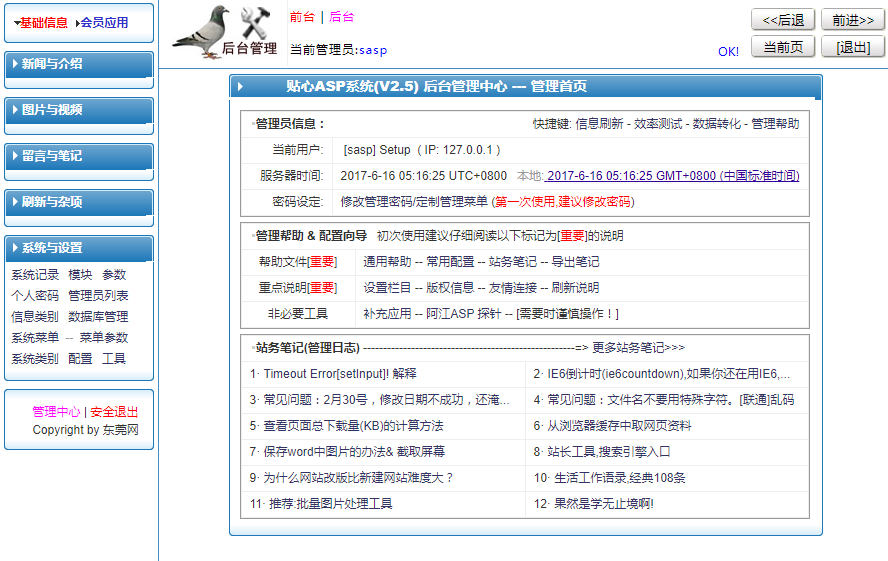
Task: Click the 前进>> button
Action: pyautogui.click(x=853, y=20)
